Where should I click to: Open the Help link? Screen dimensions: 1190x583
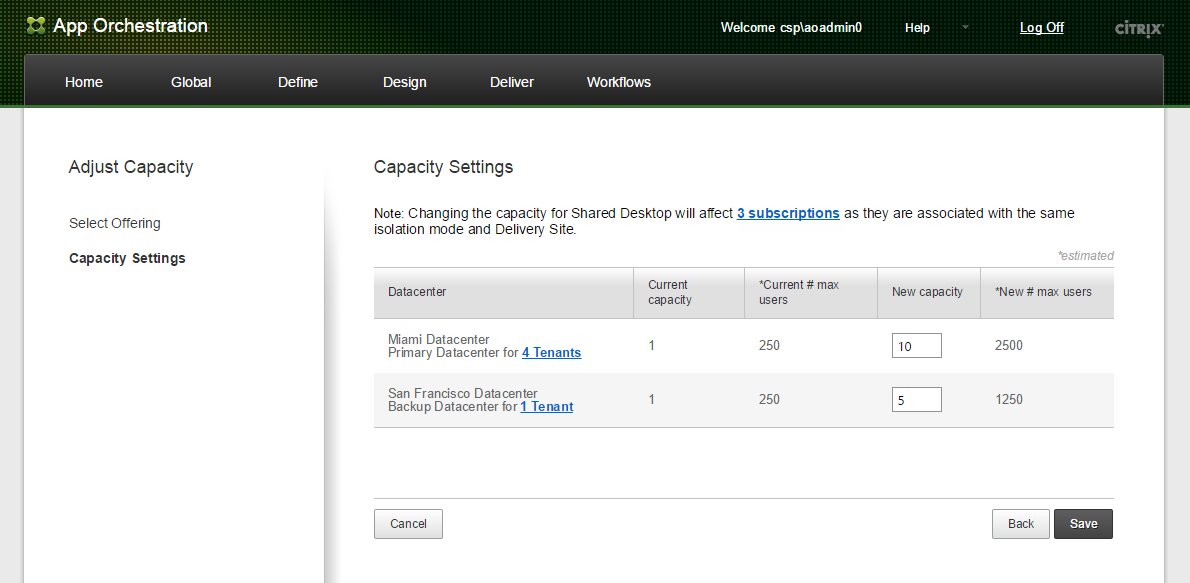[917, 28]
